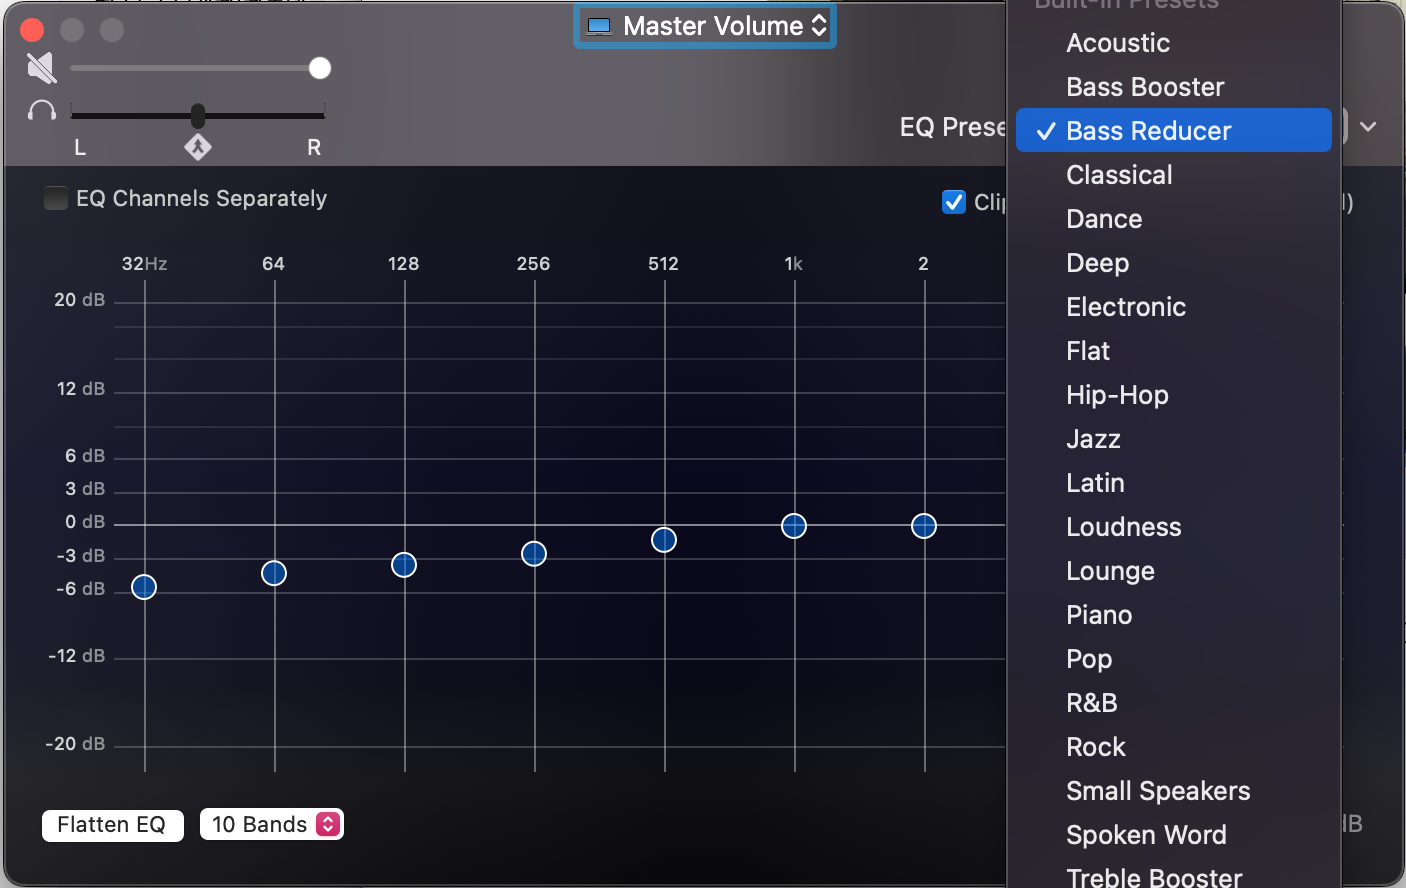Image resolution: width=1406 pixels, height=888 pixels.
Task: Click the R balance label
Action: coord(314,148)
